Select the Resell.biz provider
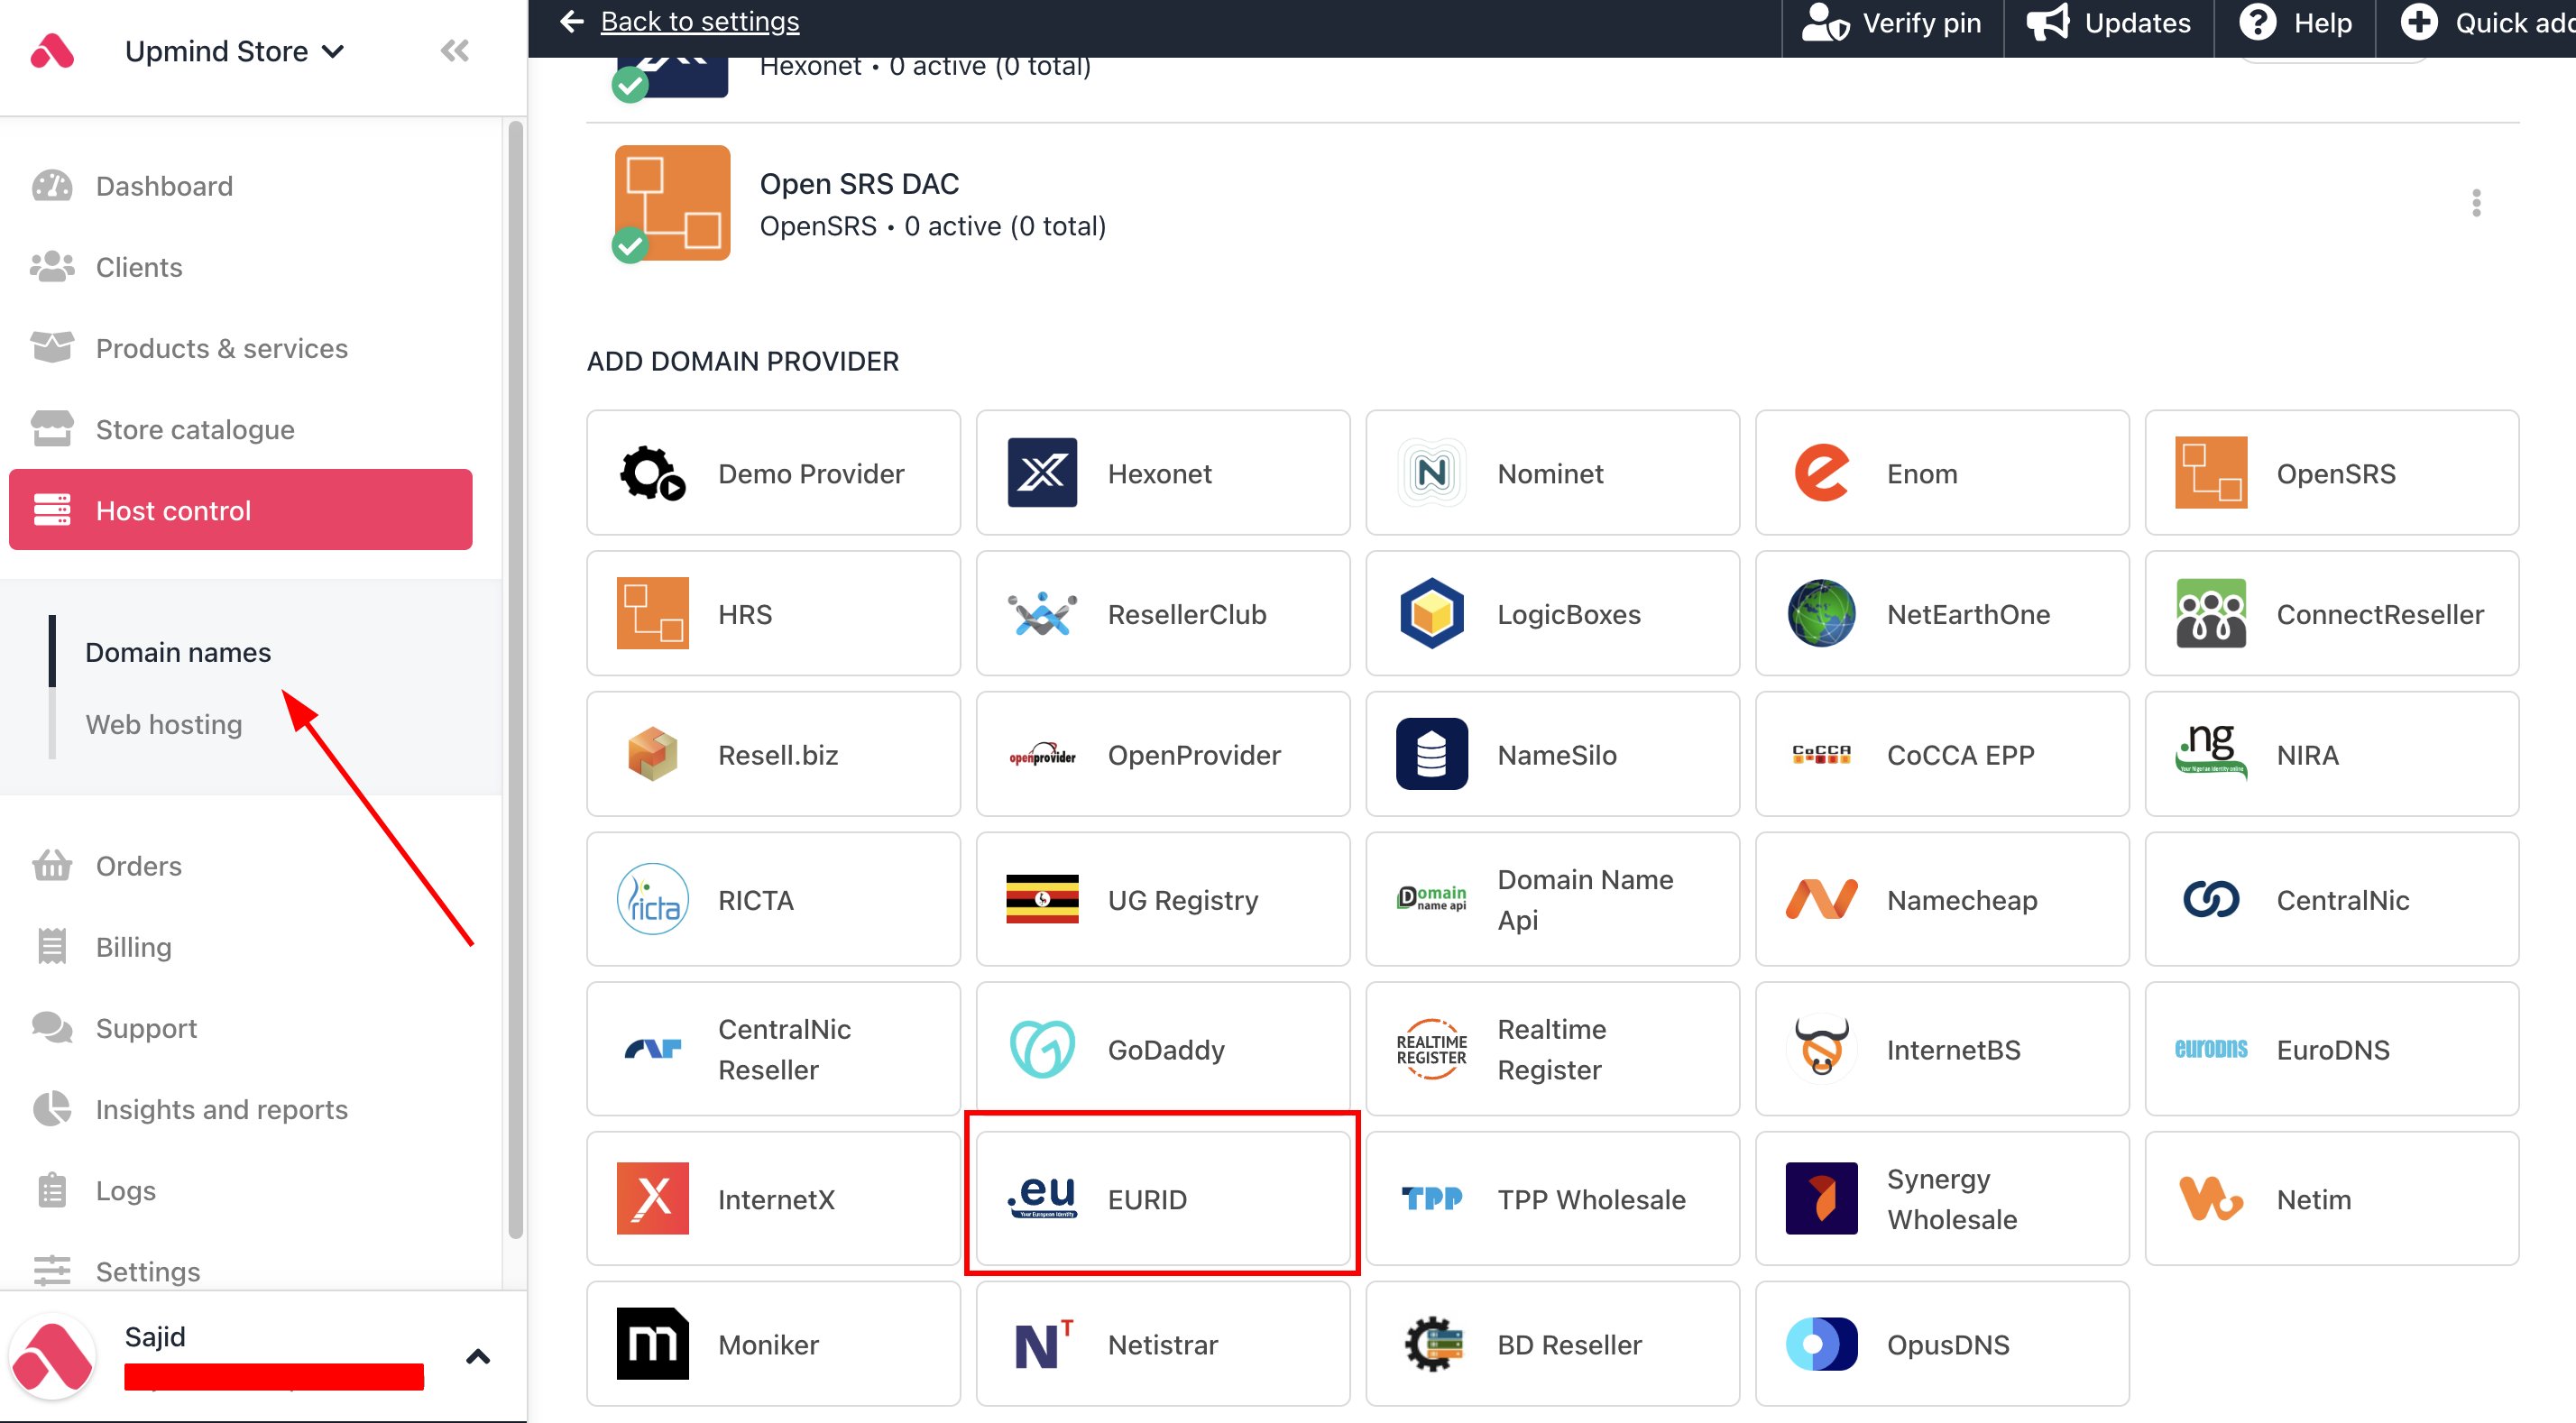2576x1423 pixels. click(773, 755)
